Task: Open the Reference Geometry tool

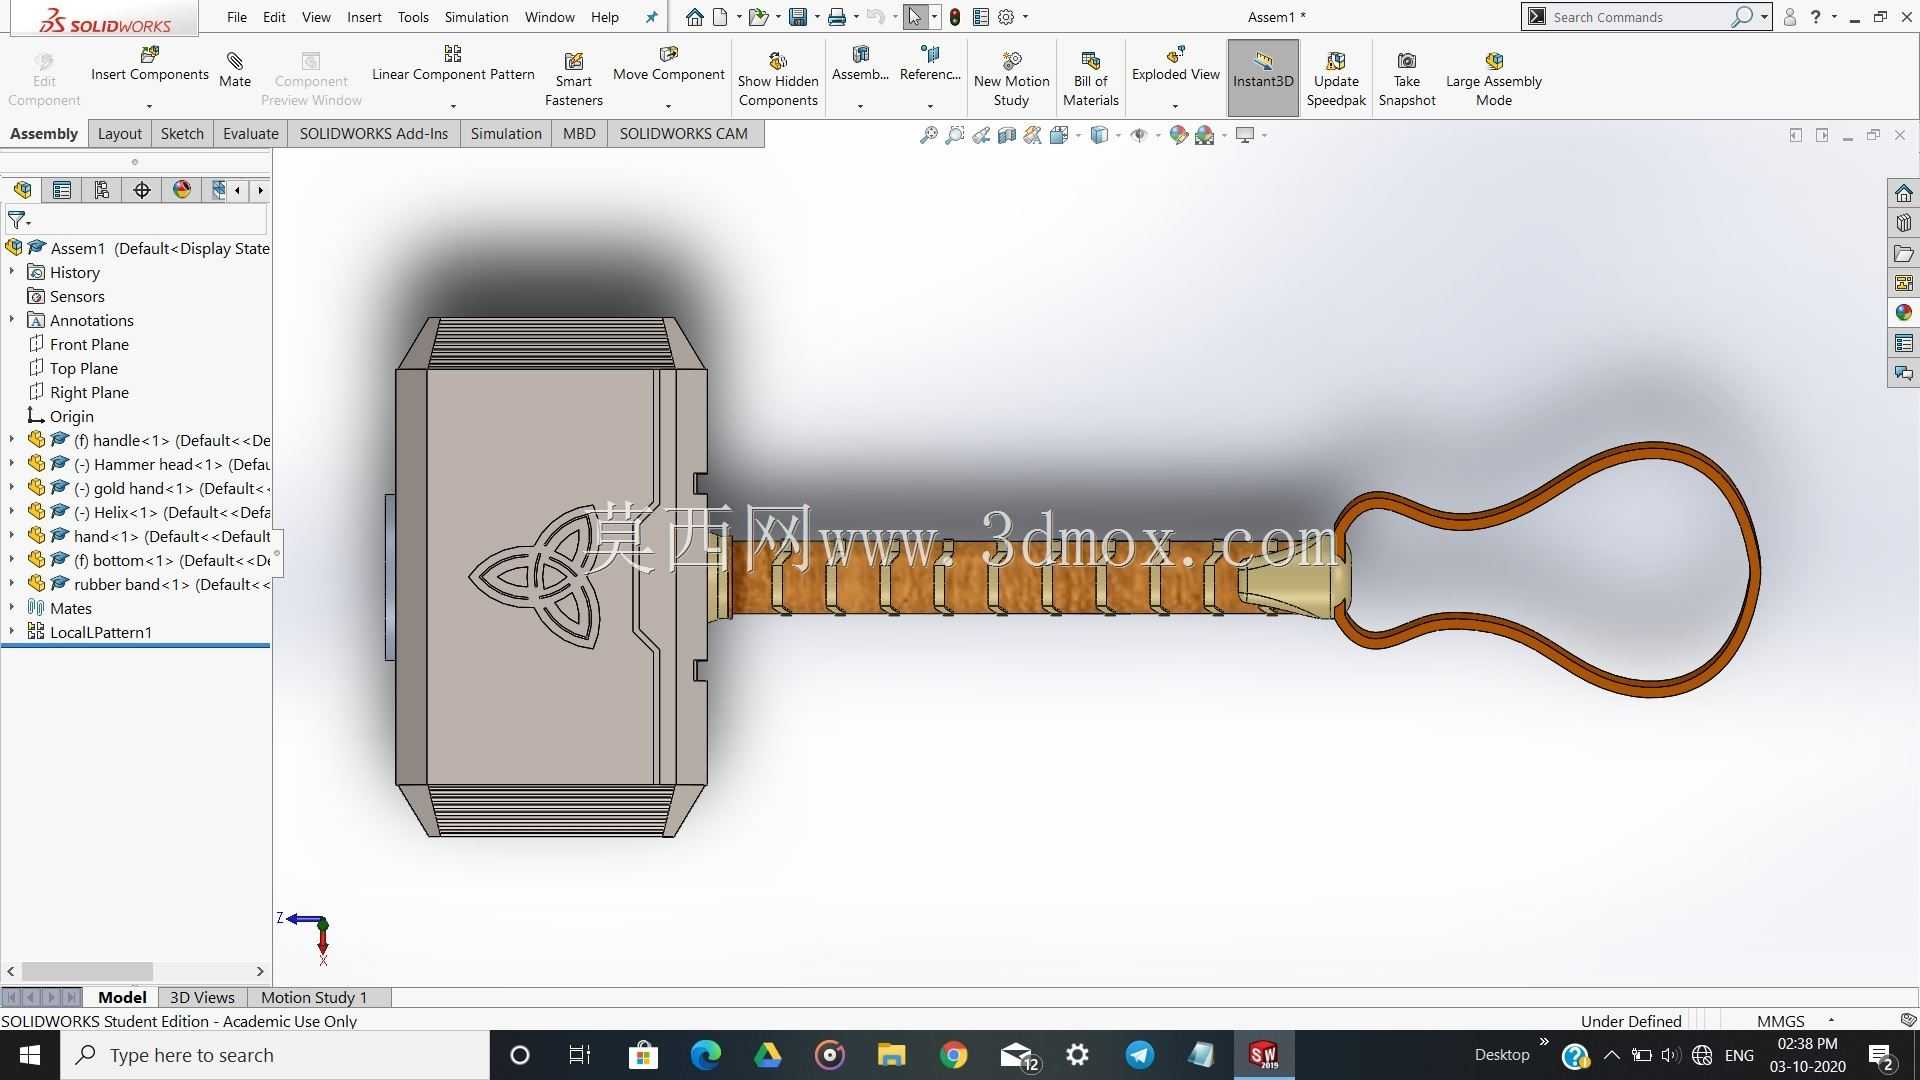Action: (x=930, y=64)
